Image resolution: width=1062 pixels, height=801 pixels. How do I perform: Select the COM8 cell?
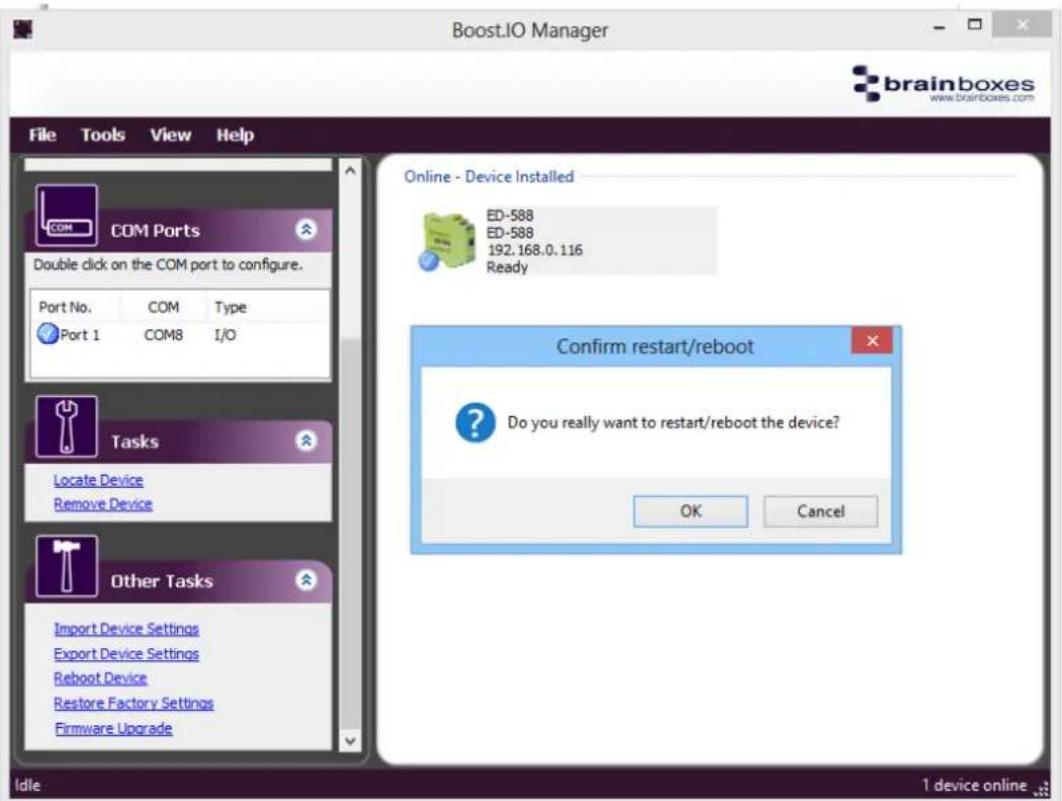click(x=163, y=335)
